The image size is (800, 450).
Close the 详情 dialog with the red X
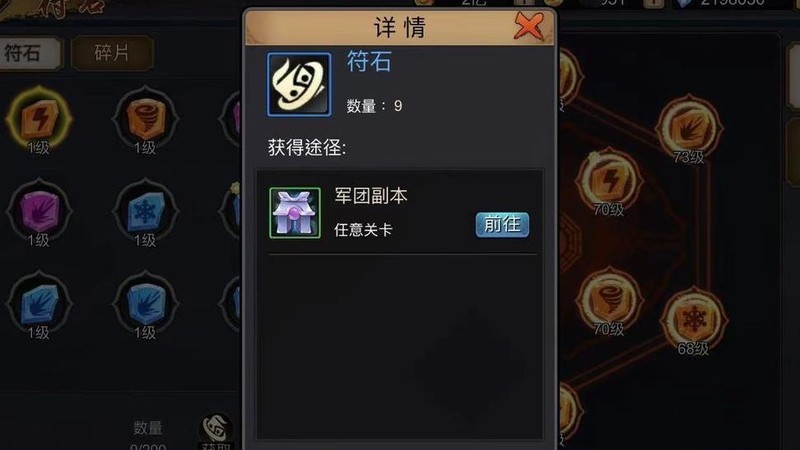[529, 26]
